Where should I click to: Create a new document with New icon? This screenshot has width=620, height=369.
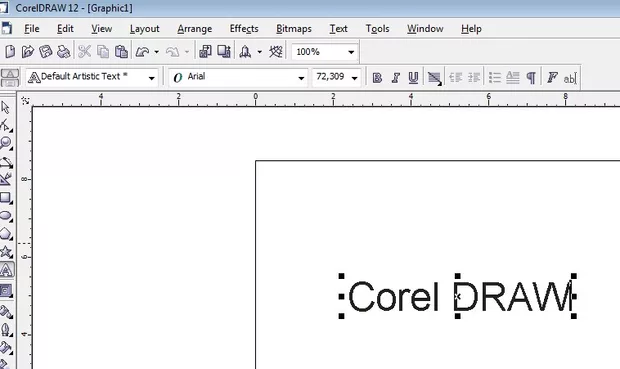click(10, 51)
